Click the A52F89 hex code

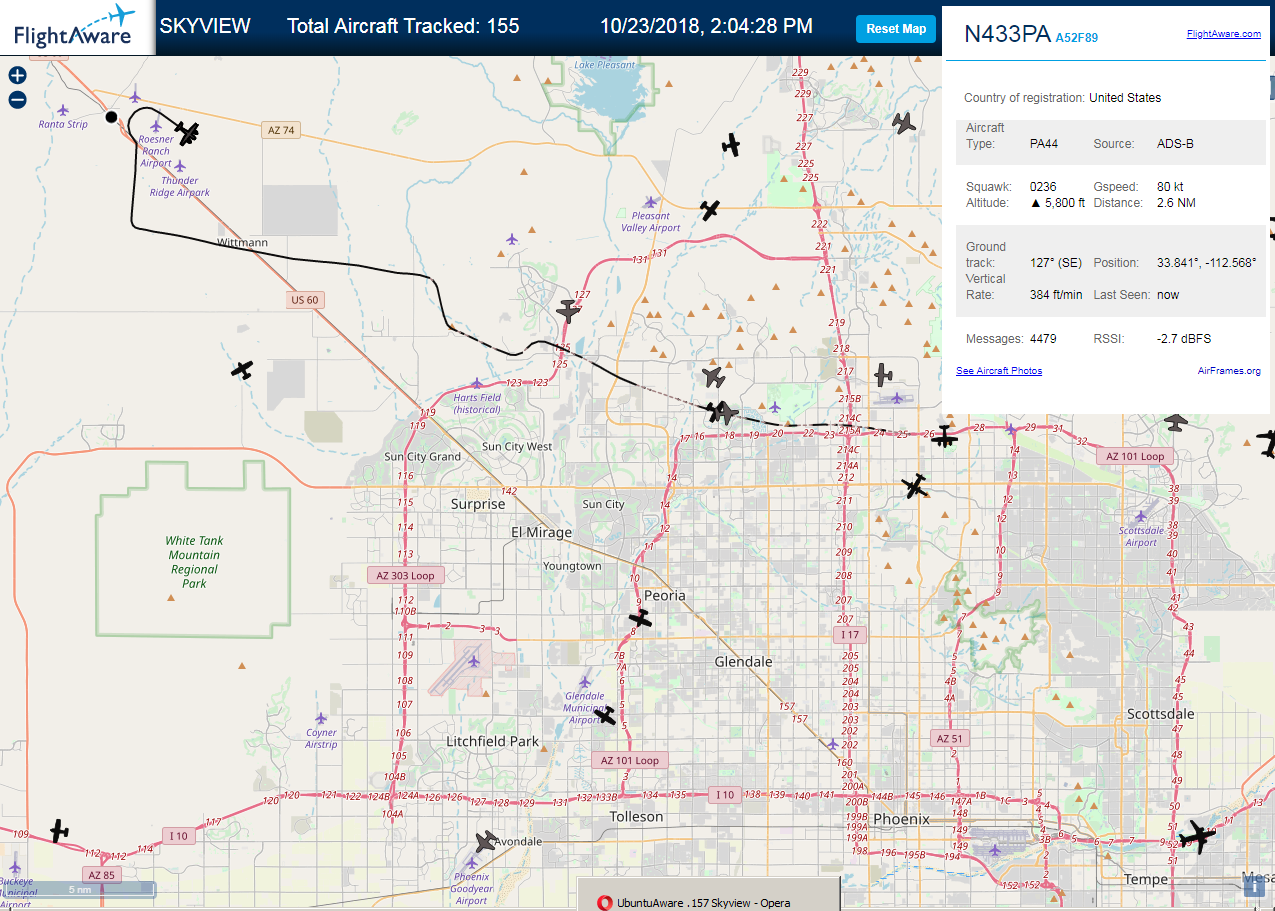coord(1077,38)
